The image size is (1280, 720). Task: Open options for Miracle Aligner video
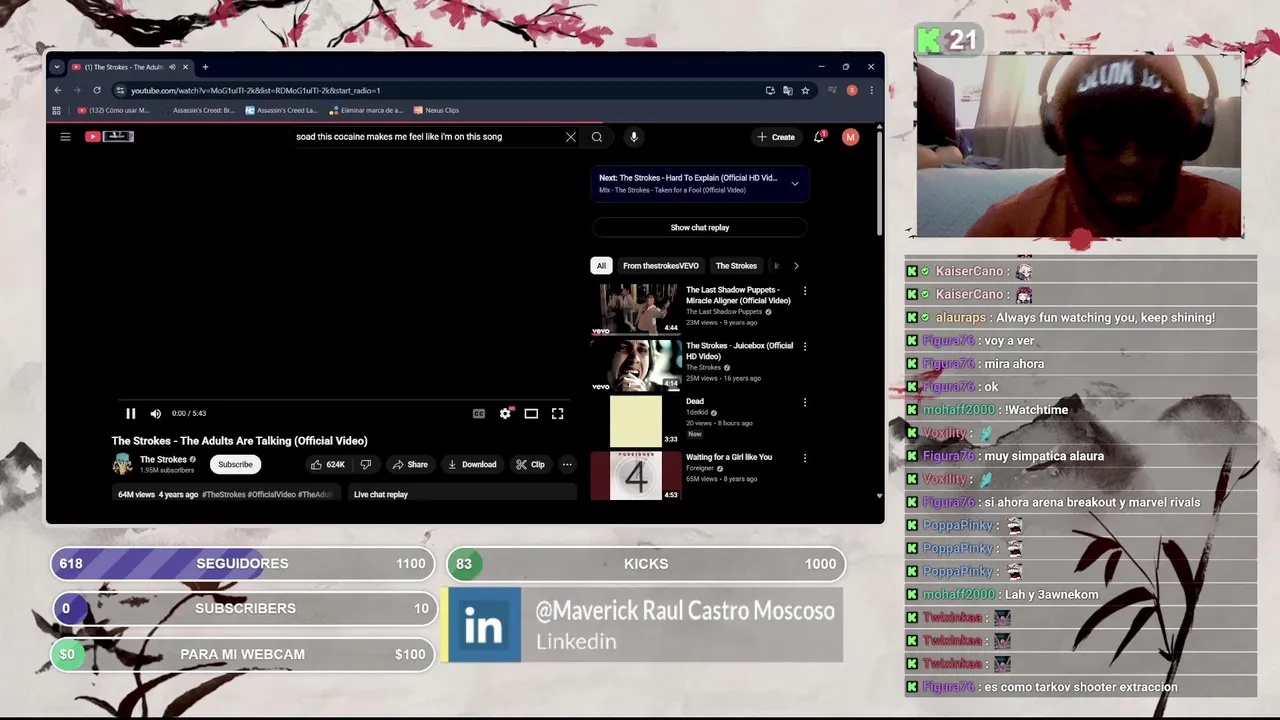click(805, 291)
